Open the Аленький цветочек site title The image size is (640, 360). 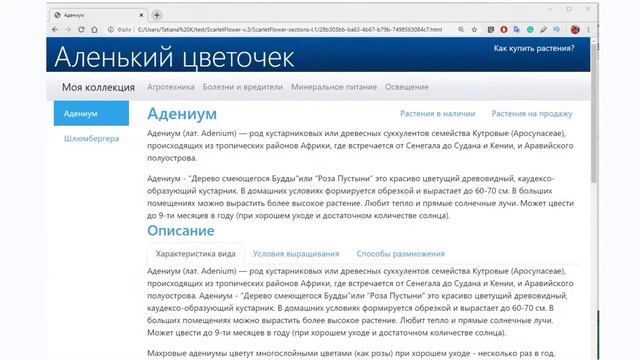174,57
